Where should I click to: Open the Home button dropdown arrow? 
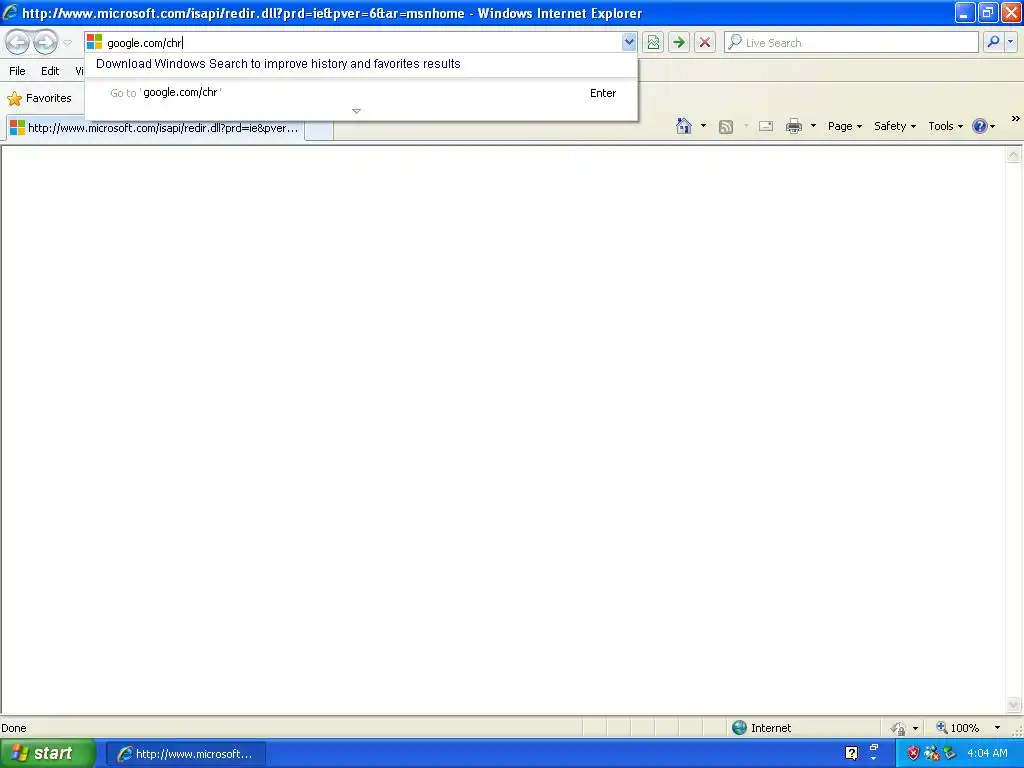tap(703, 126)
